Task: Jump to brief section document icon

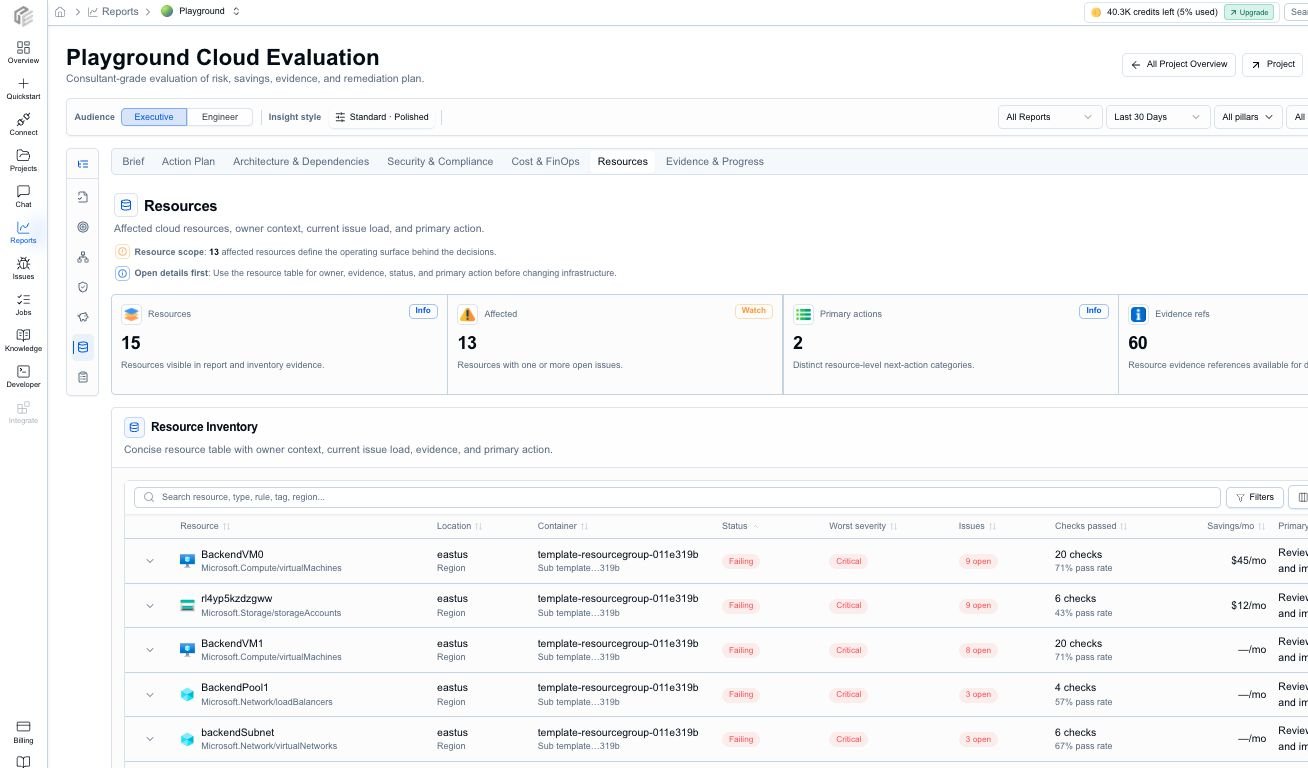Action: tap(83, 197)
